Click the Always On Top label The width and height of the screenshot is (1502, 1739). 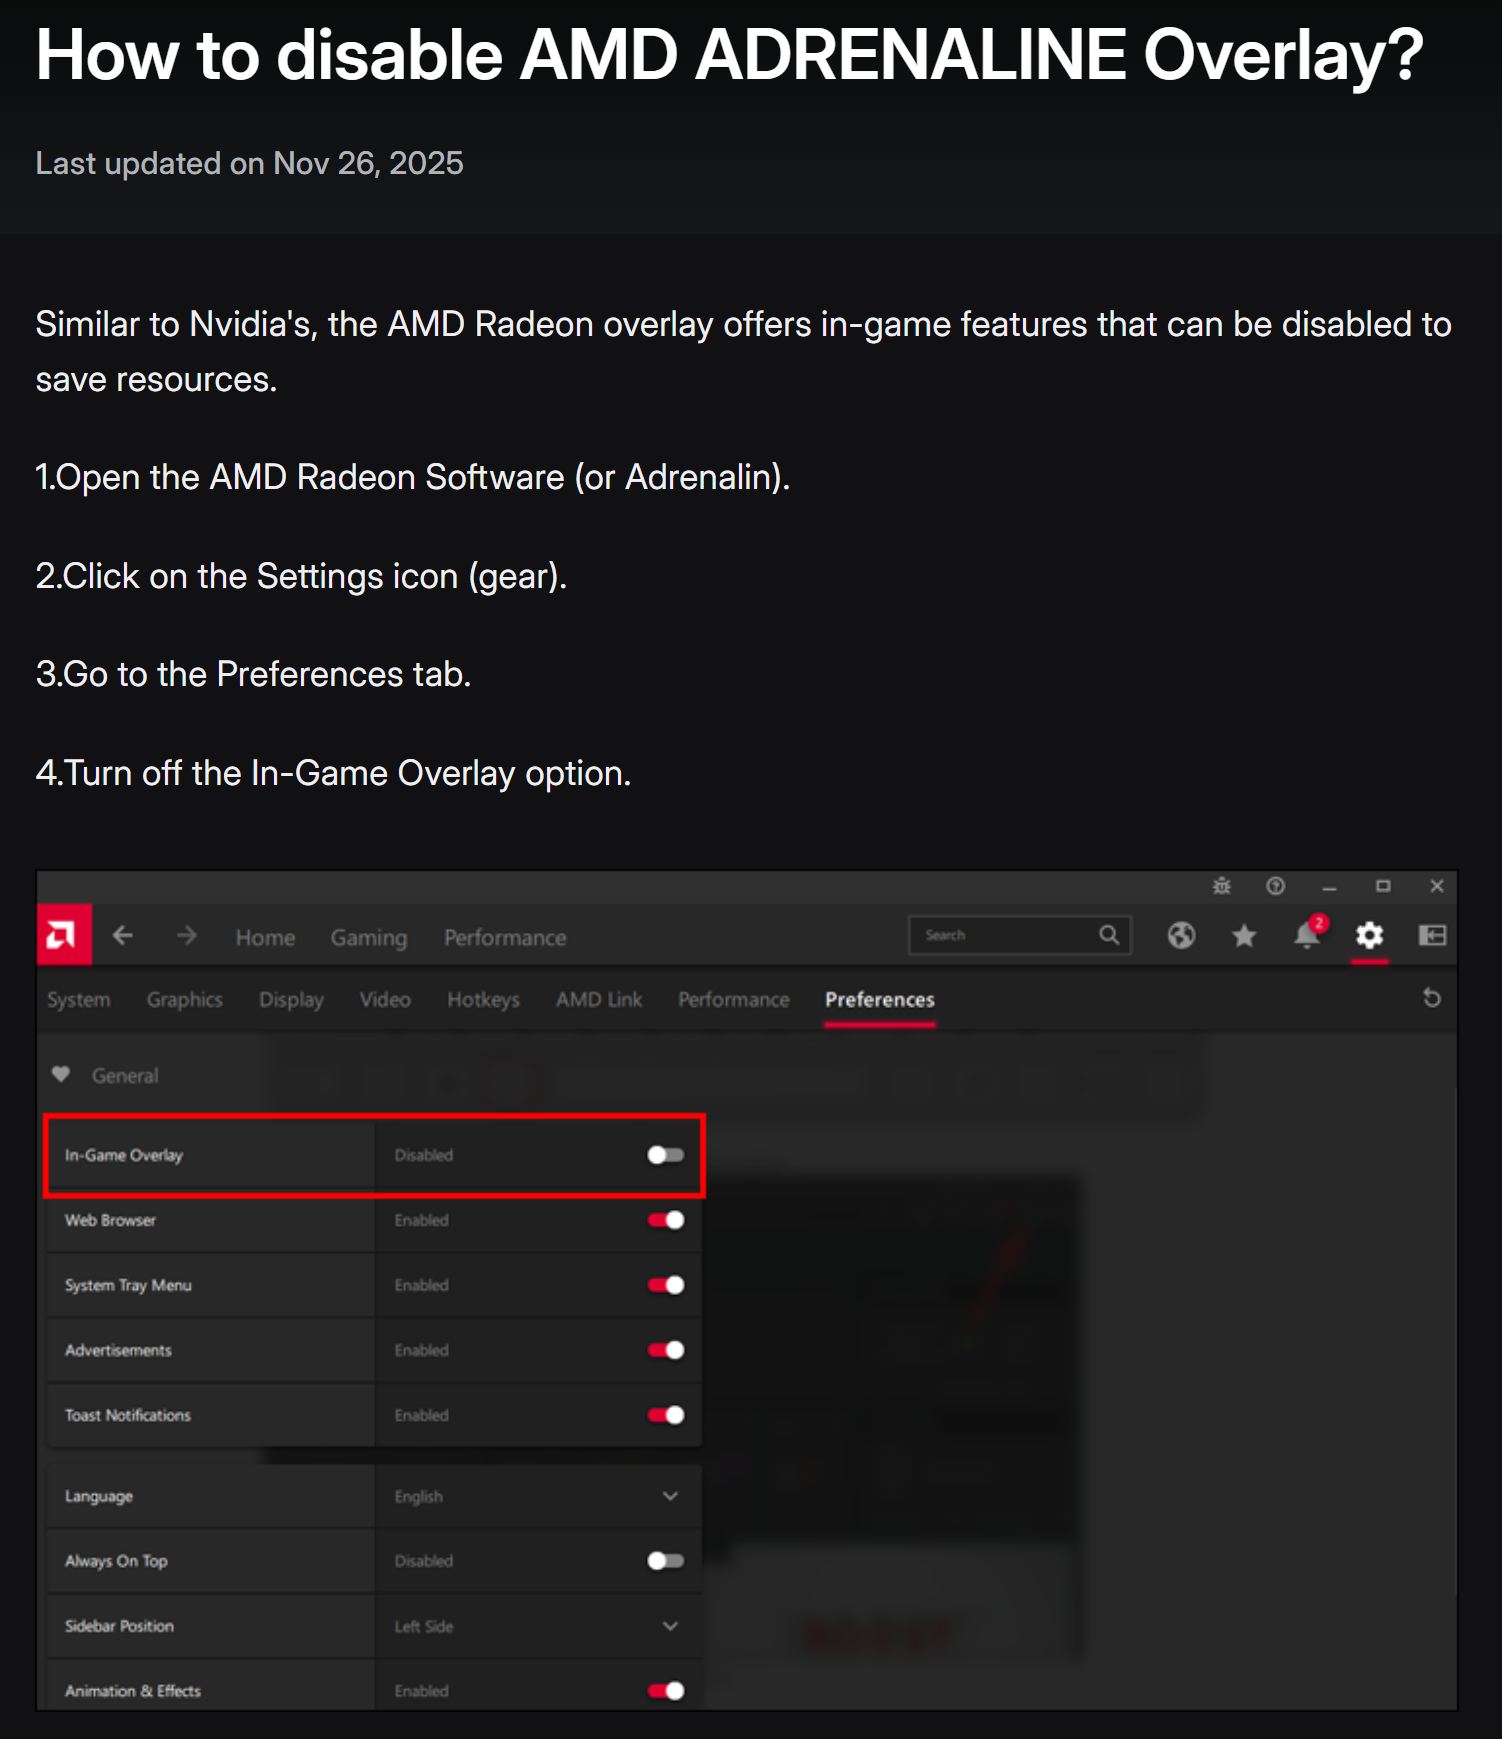coord(116,1561)
